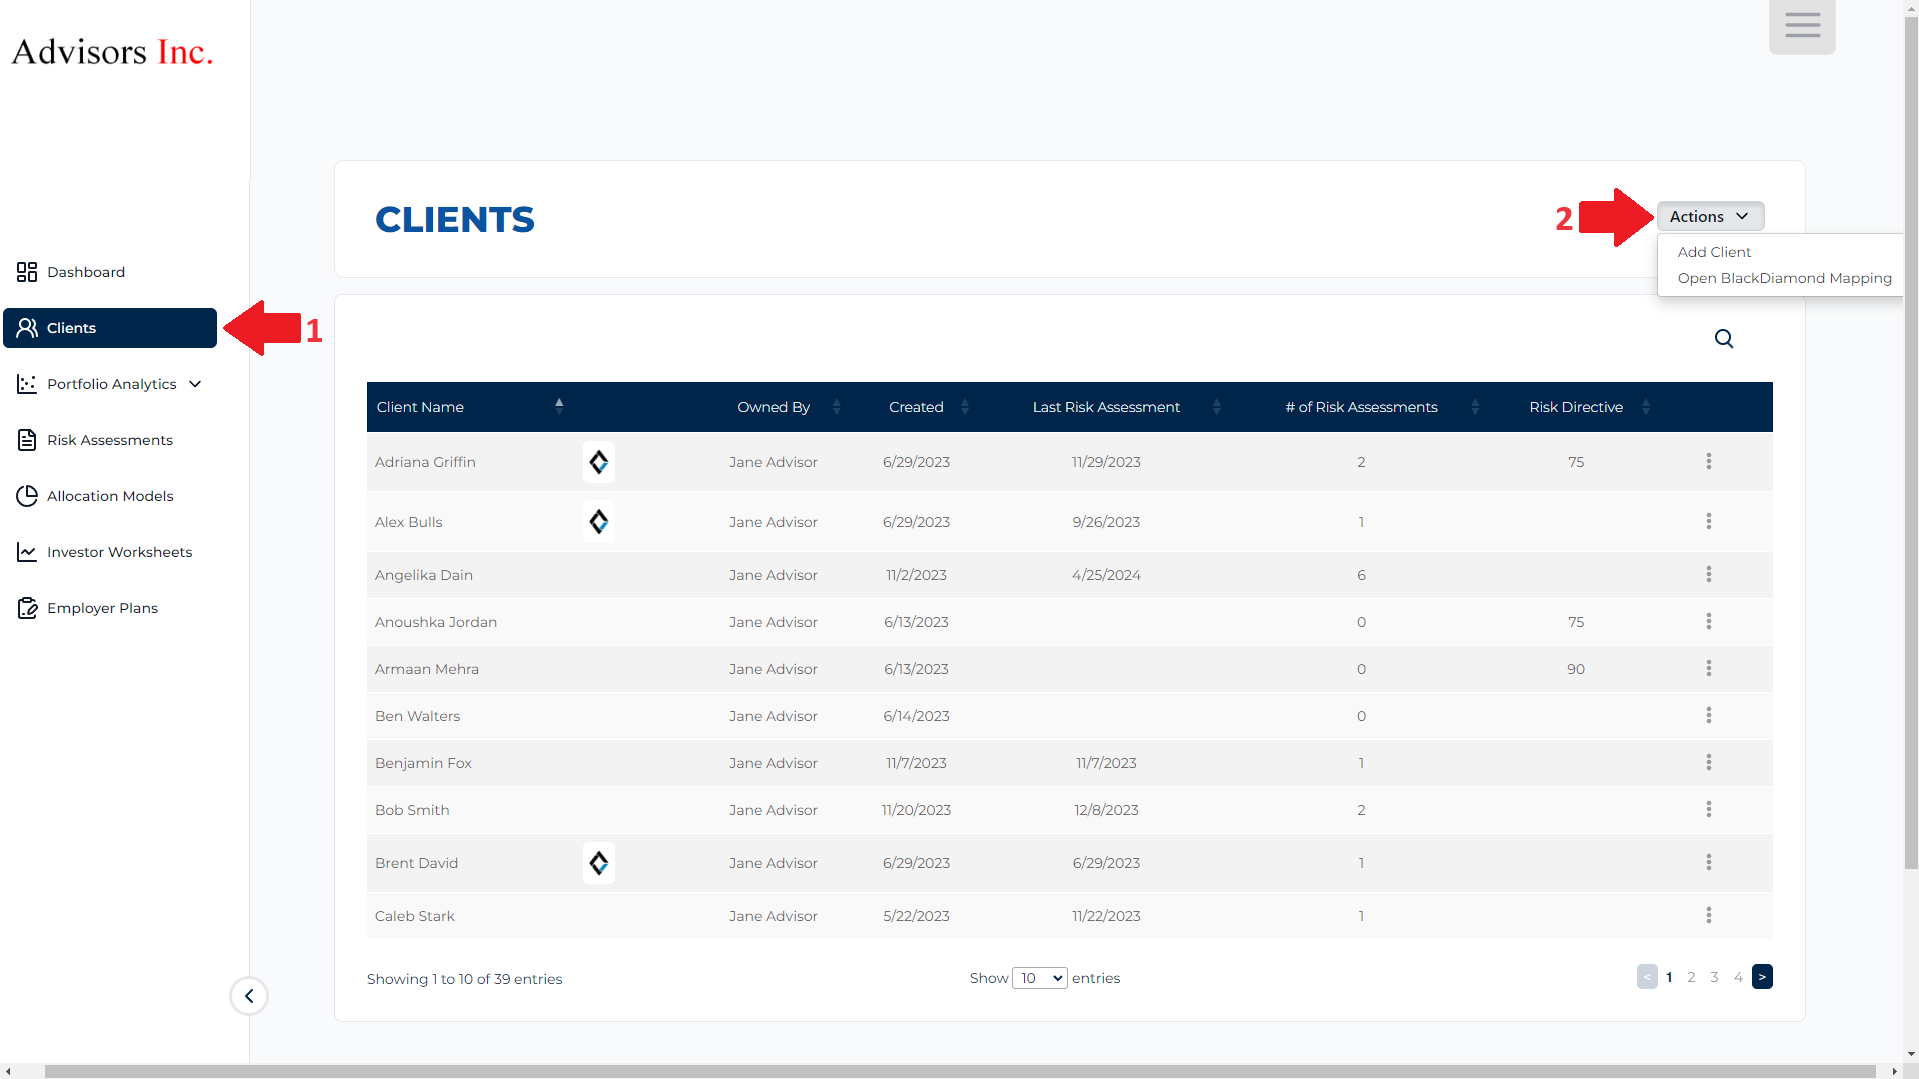Open the hamburger menu icon
The width and height of the screenshot is (1919, 1079).
1802,26
